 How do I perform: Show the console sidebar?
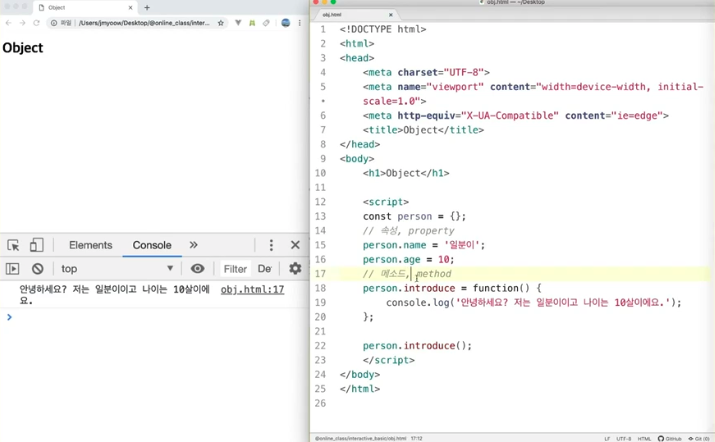pyautogui.click(x=12, y=269)
